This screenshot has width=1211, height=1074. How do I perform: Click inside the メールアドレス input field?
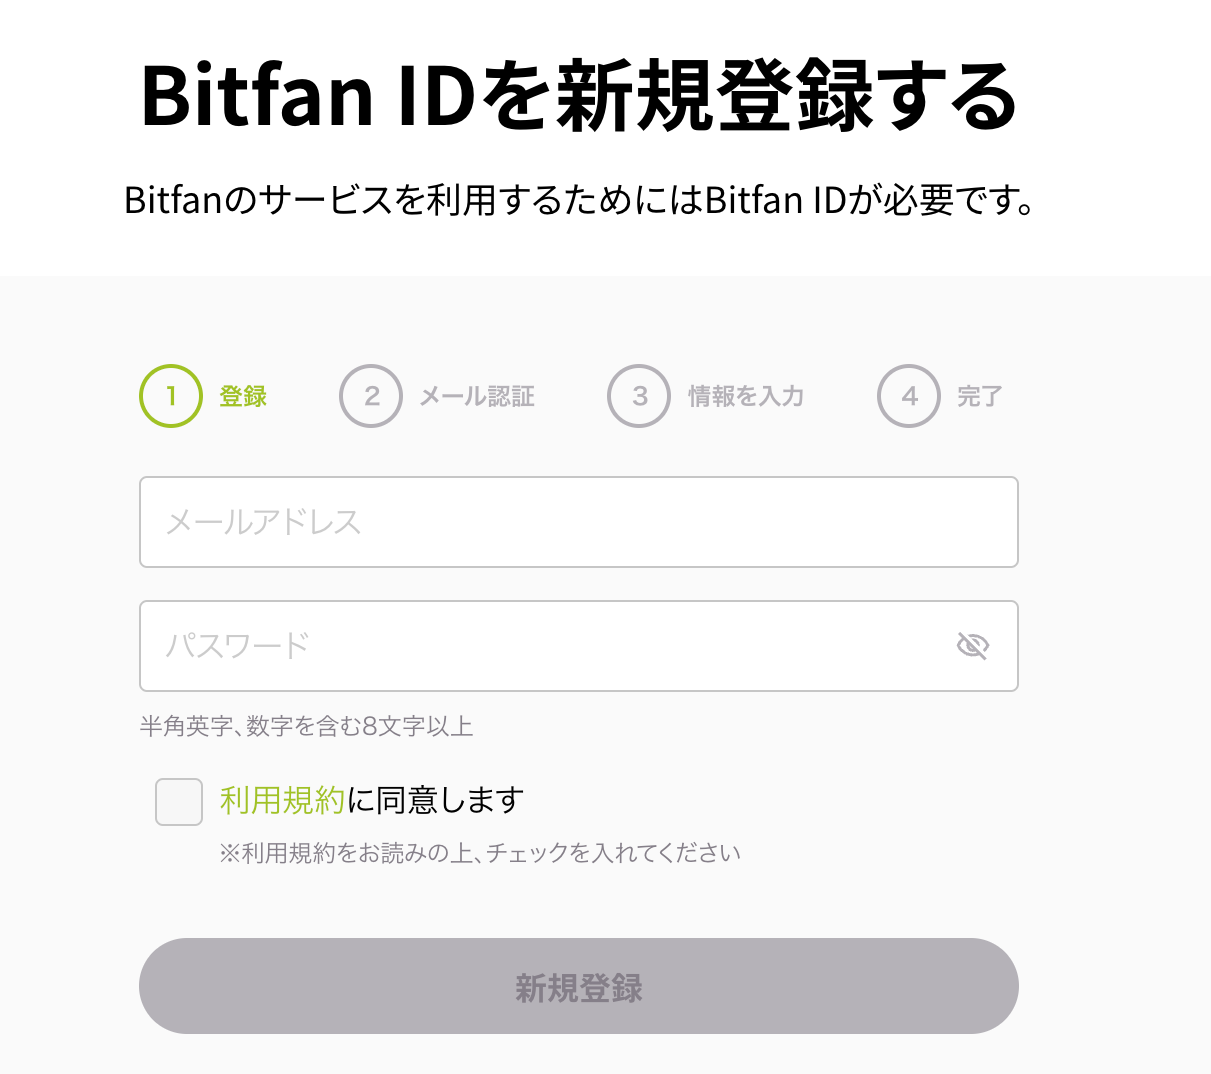point(578,522)
